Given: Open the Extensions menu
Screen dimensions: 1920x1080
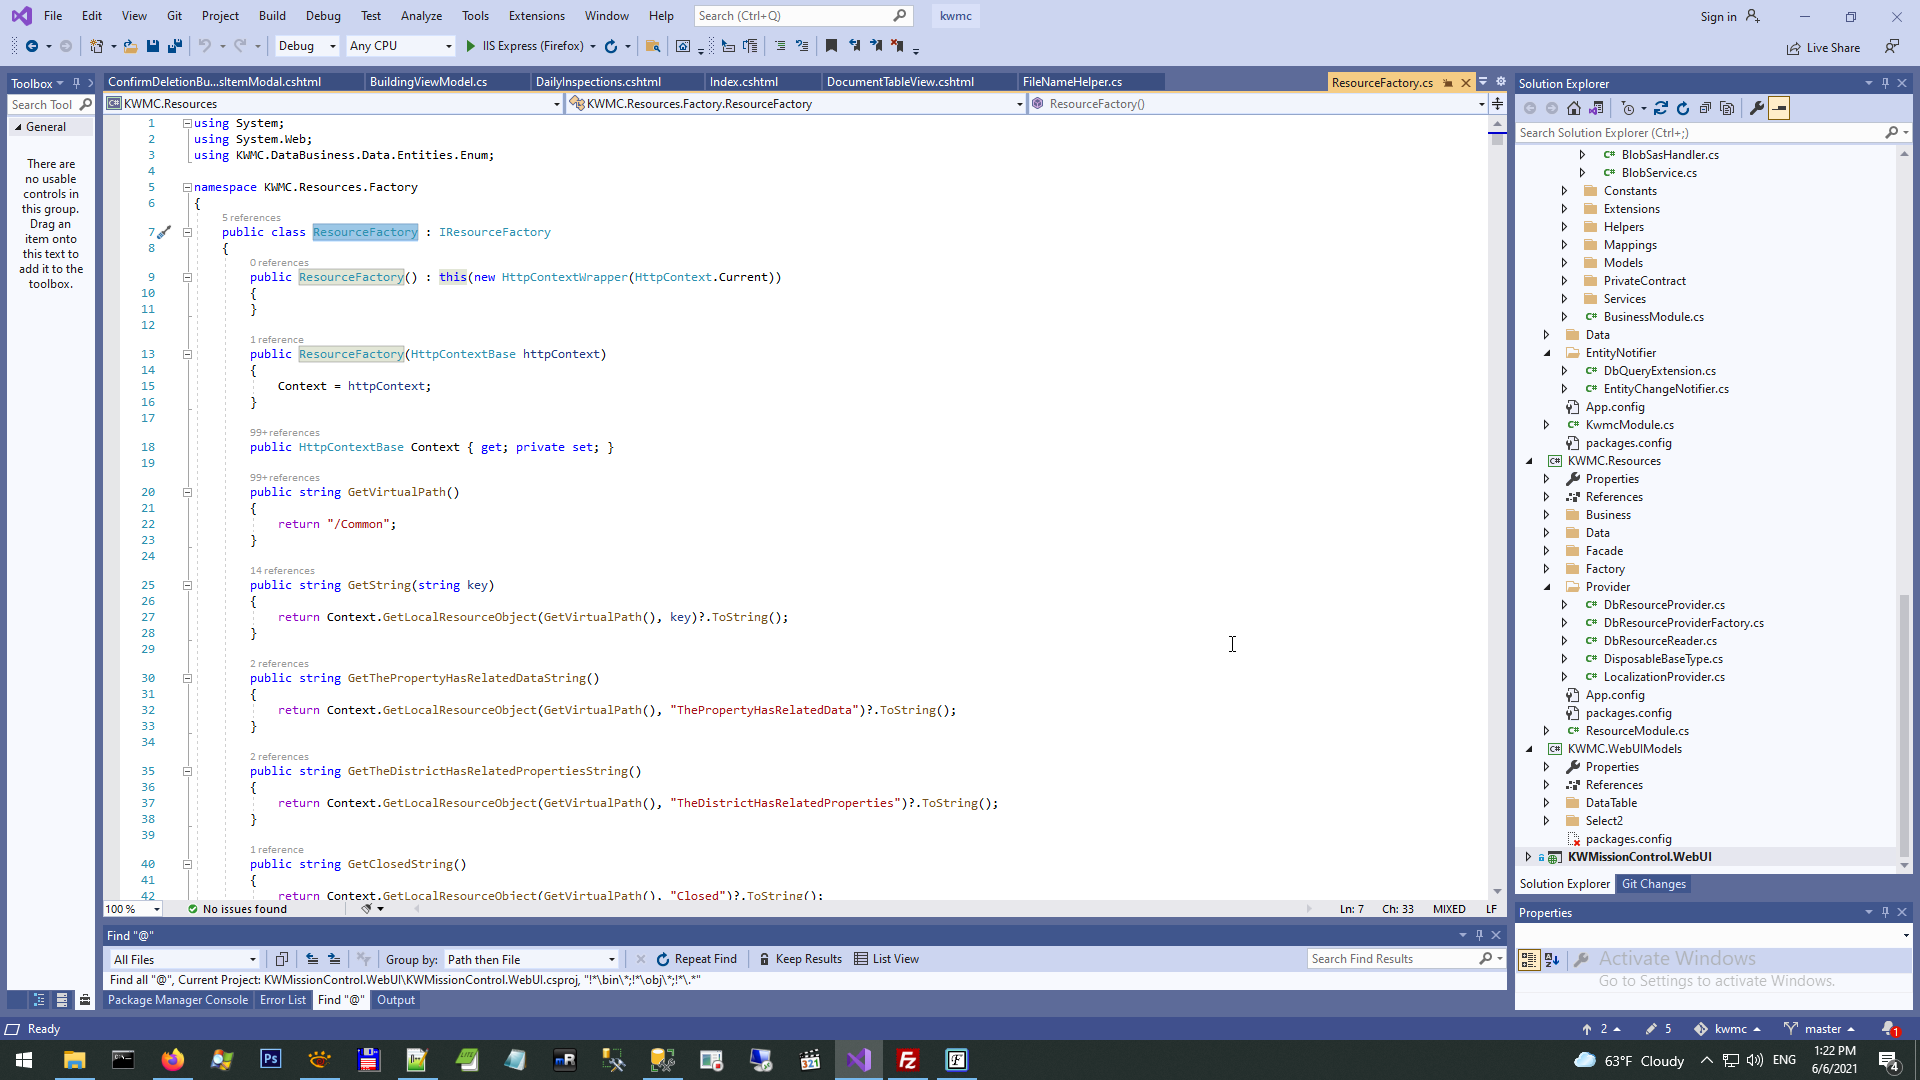Looking at the screenshot, I should tap(536, 16).
